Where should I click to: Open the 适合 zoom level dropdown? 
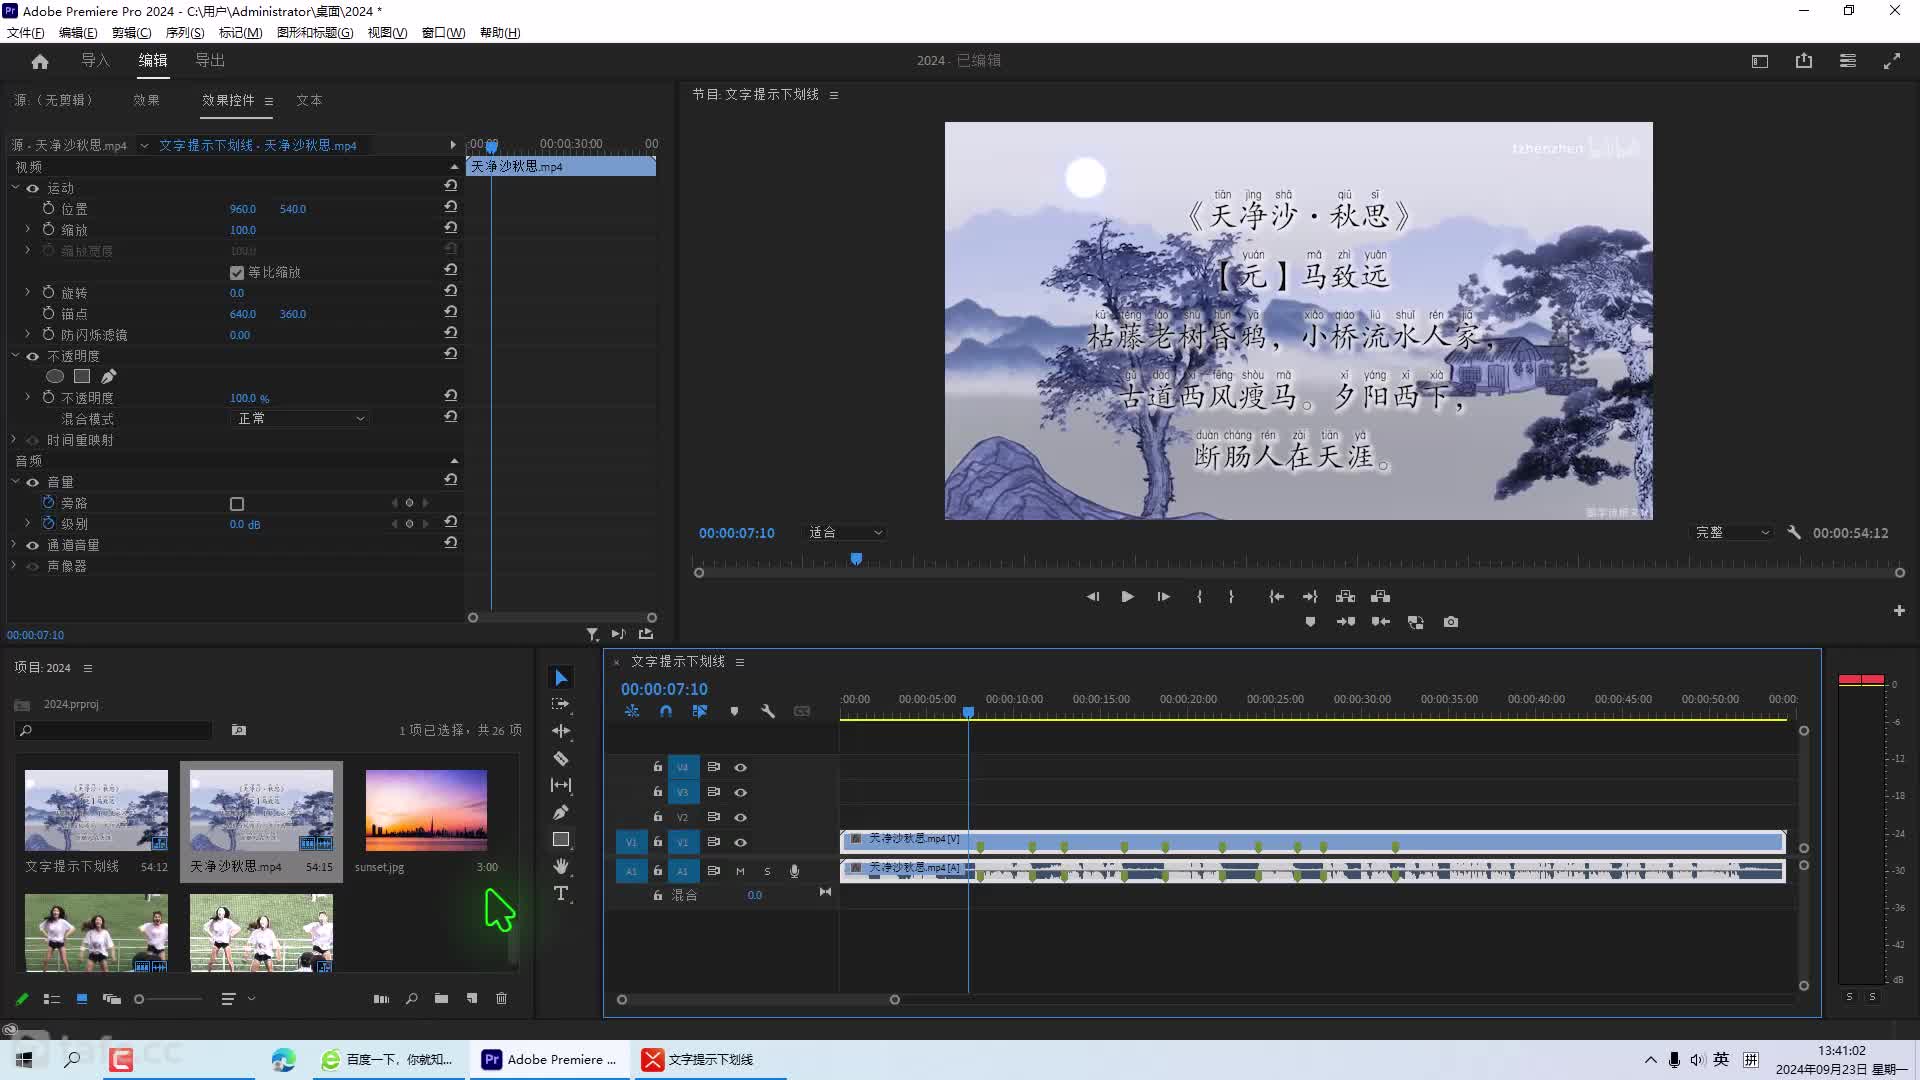pyautogui.click(x=845, y=533)
